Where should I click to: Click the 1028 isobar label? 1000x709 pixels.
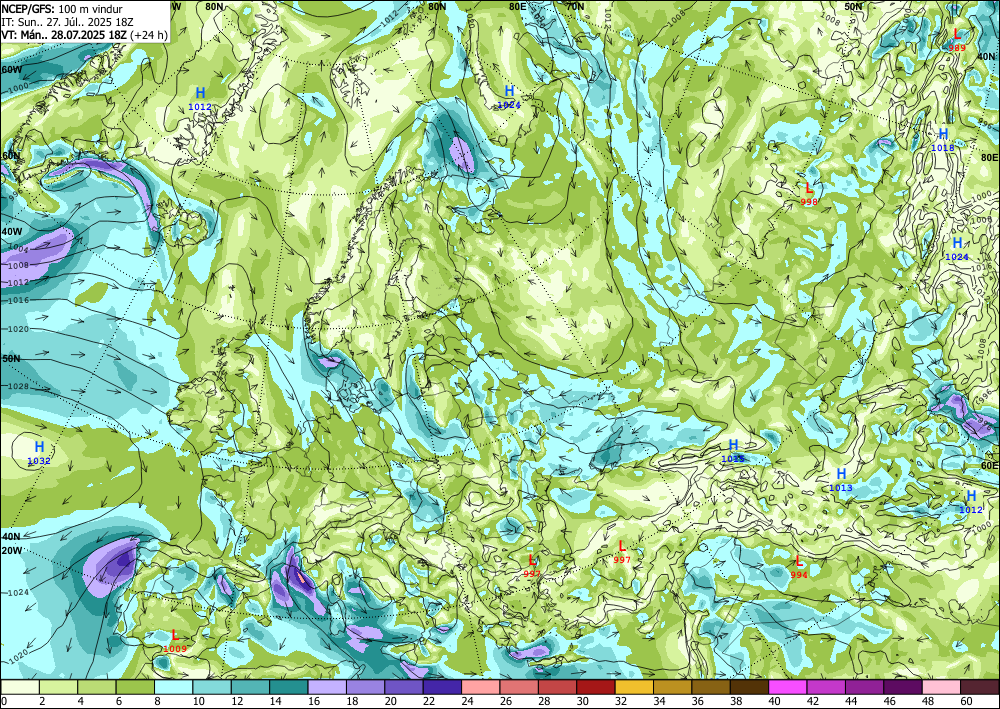pyautogui.click(x=18, y=387)
